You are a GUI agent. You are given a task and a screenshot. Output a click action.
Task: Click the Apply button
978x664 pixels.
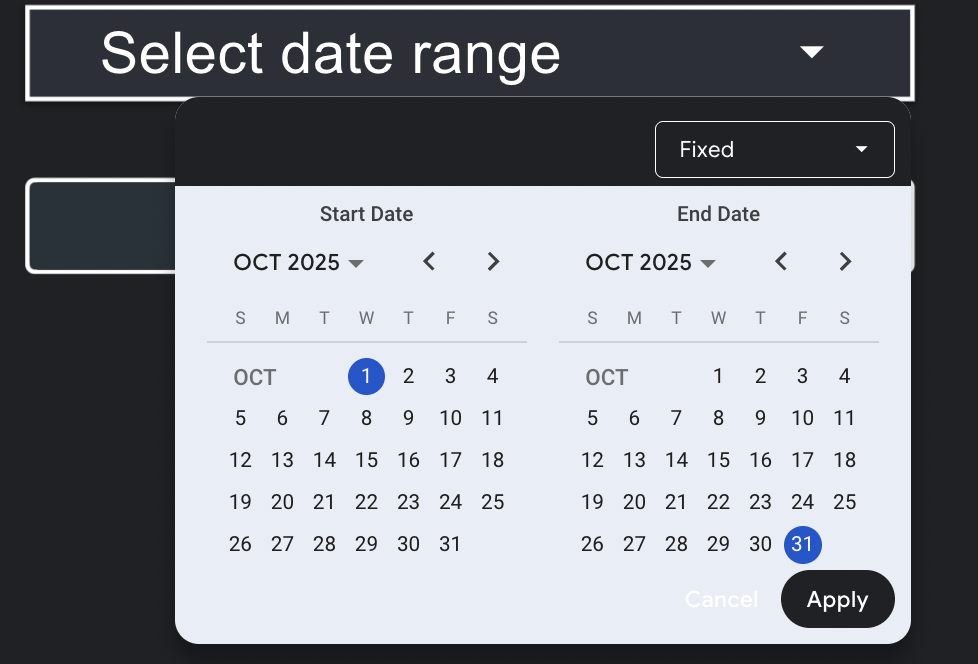pos(837,599)
